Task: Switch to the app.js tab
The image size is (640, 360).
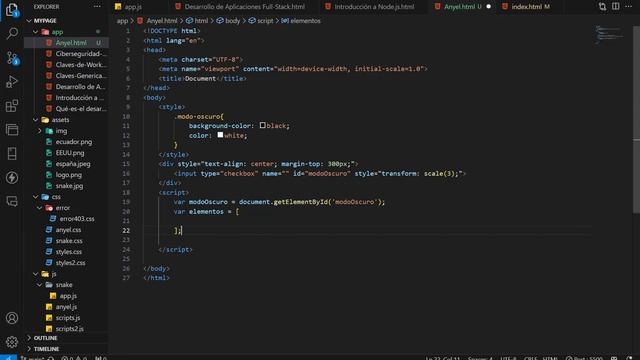Action: (x=133, y=7)
